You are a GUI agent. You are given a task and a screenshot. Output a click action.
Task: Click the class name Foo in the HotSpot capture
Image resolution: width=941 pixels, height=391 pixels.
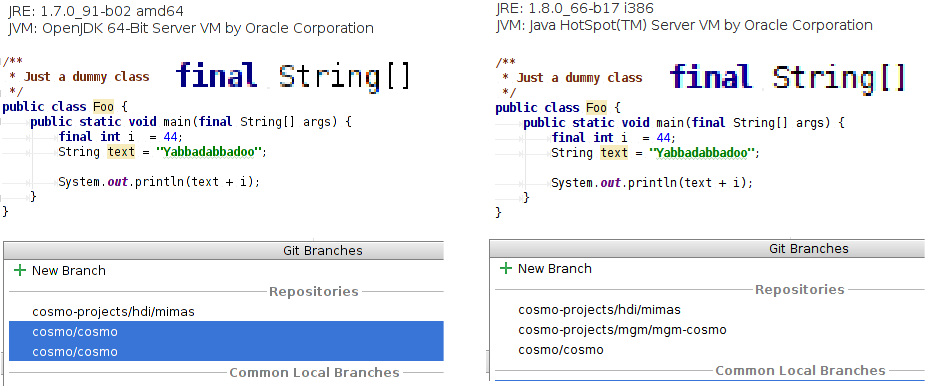tap(596, 108)
